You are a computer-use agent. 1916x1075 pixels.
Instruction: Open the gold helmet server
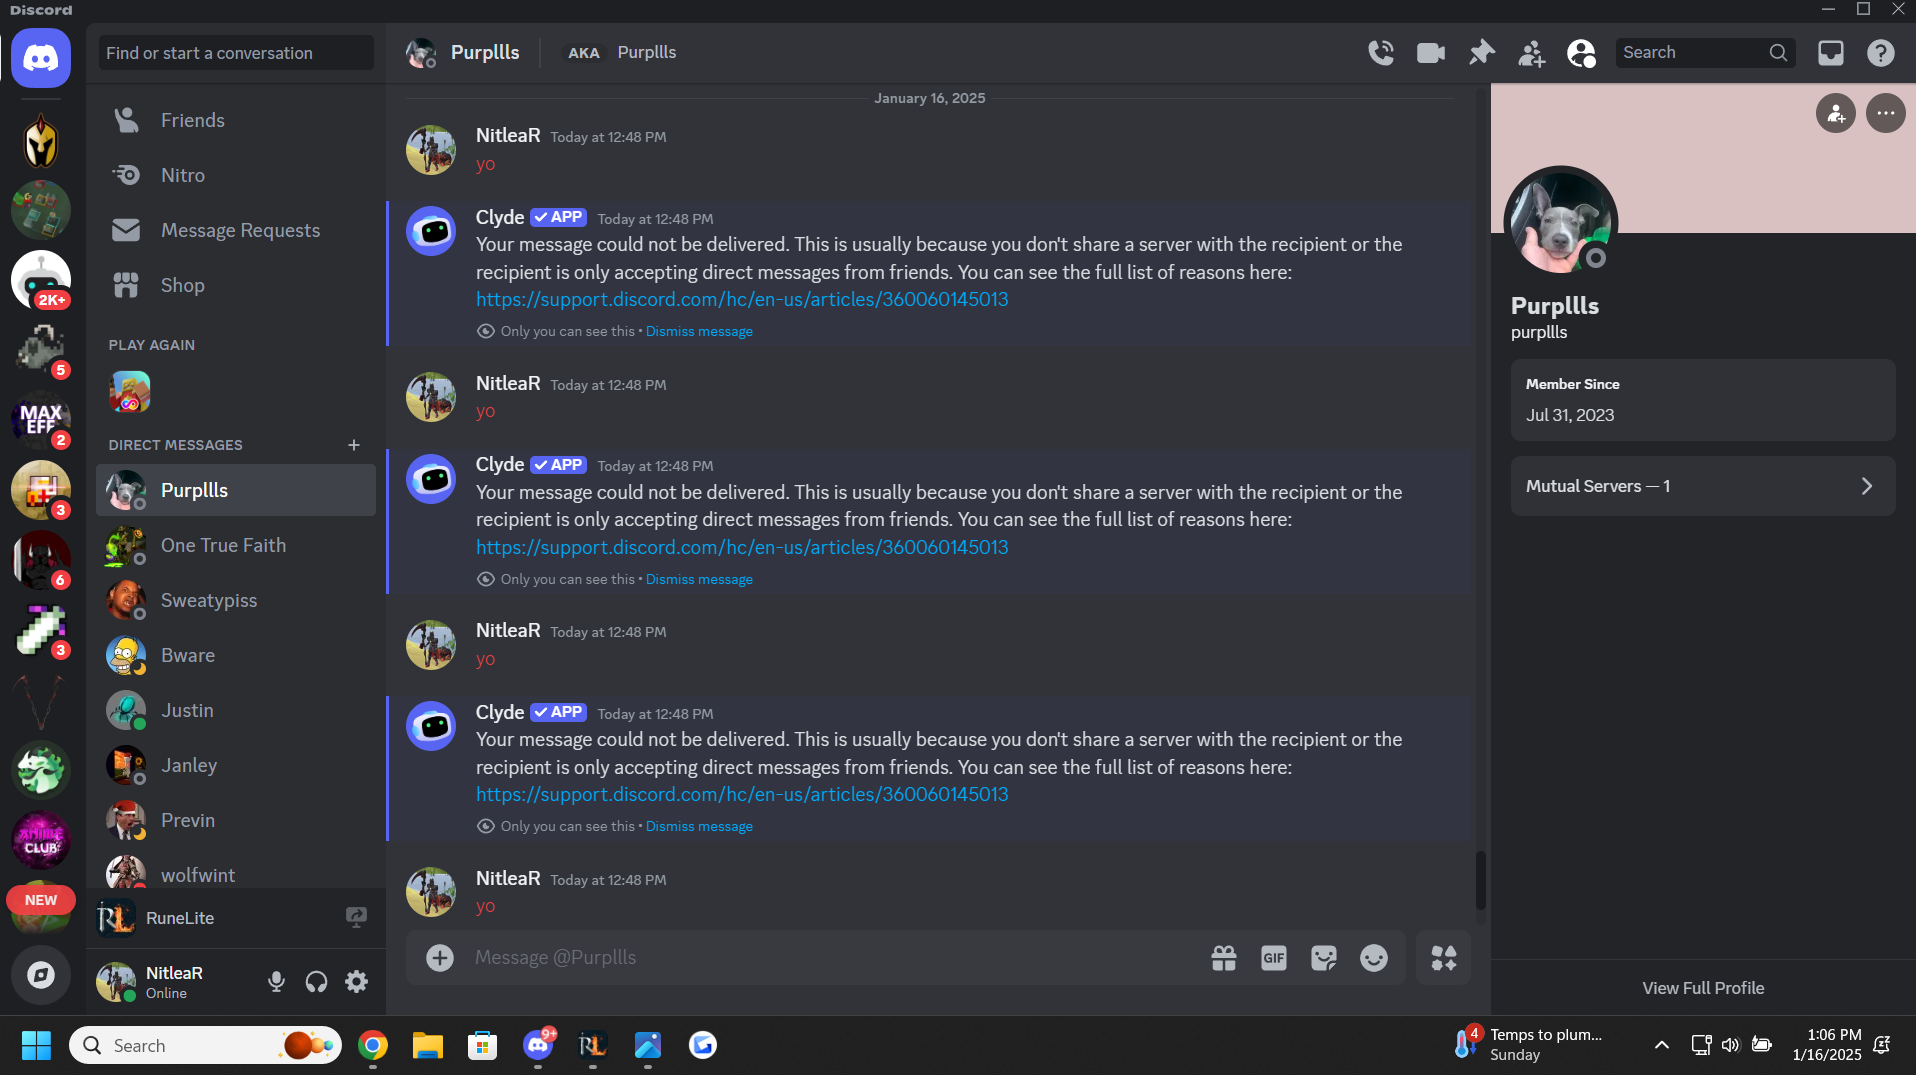tap(41, 140)
